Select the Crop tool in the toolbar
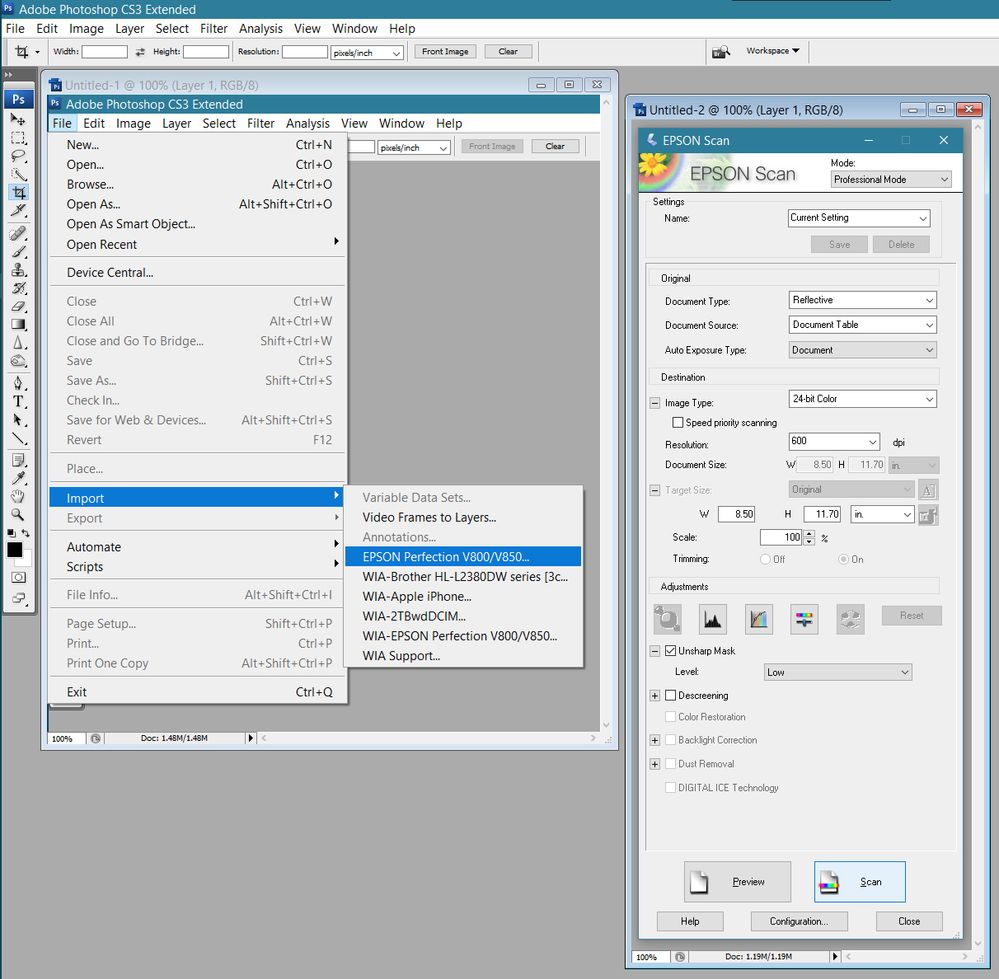The image size is (999, 979). click(16, 192)
